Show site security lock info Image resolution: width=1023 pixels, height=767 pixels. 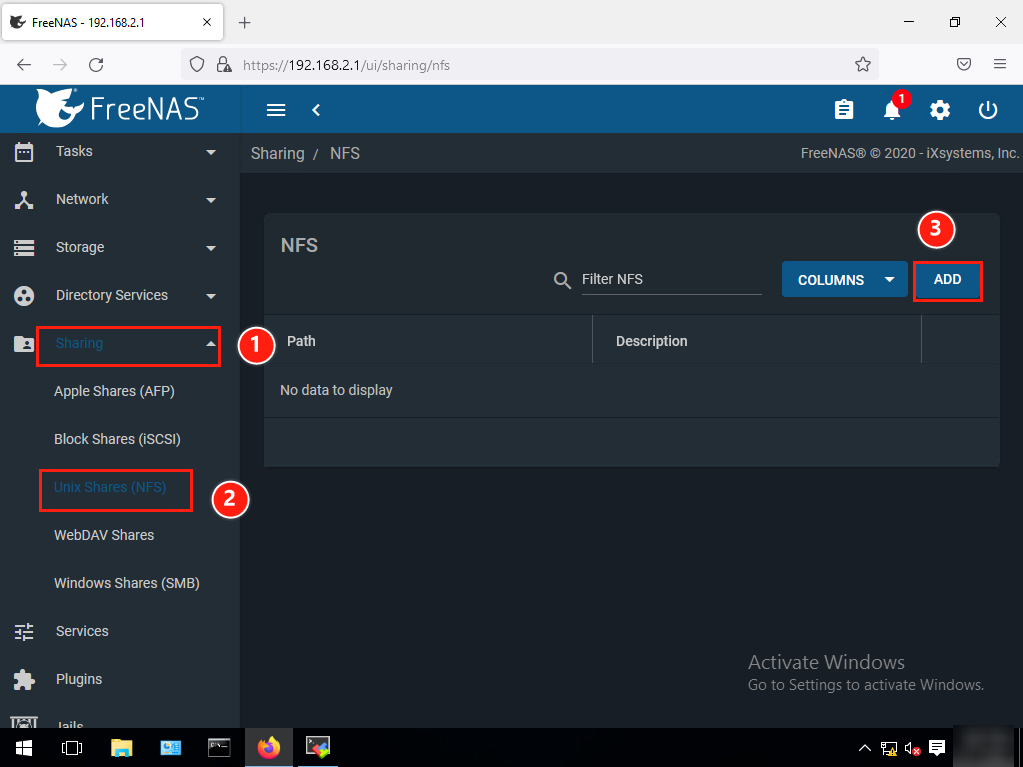(x=224, y=64)
